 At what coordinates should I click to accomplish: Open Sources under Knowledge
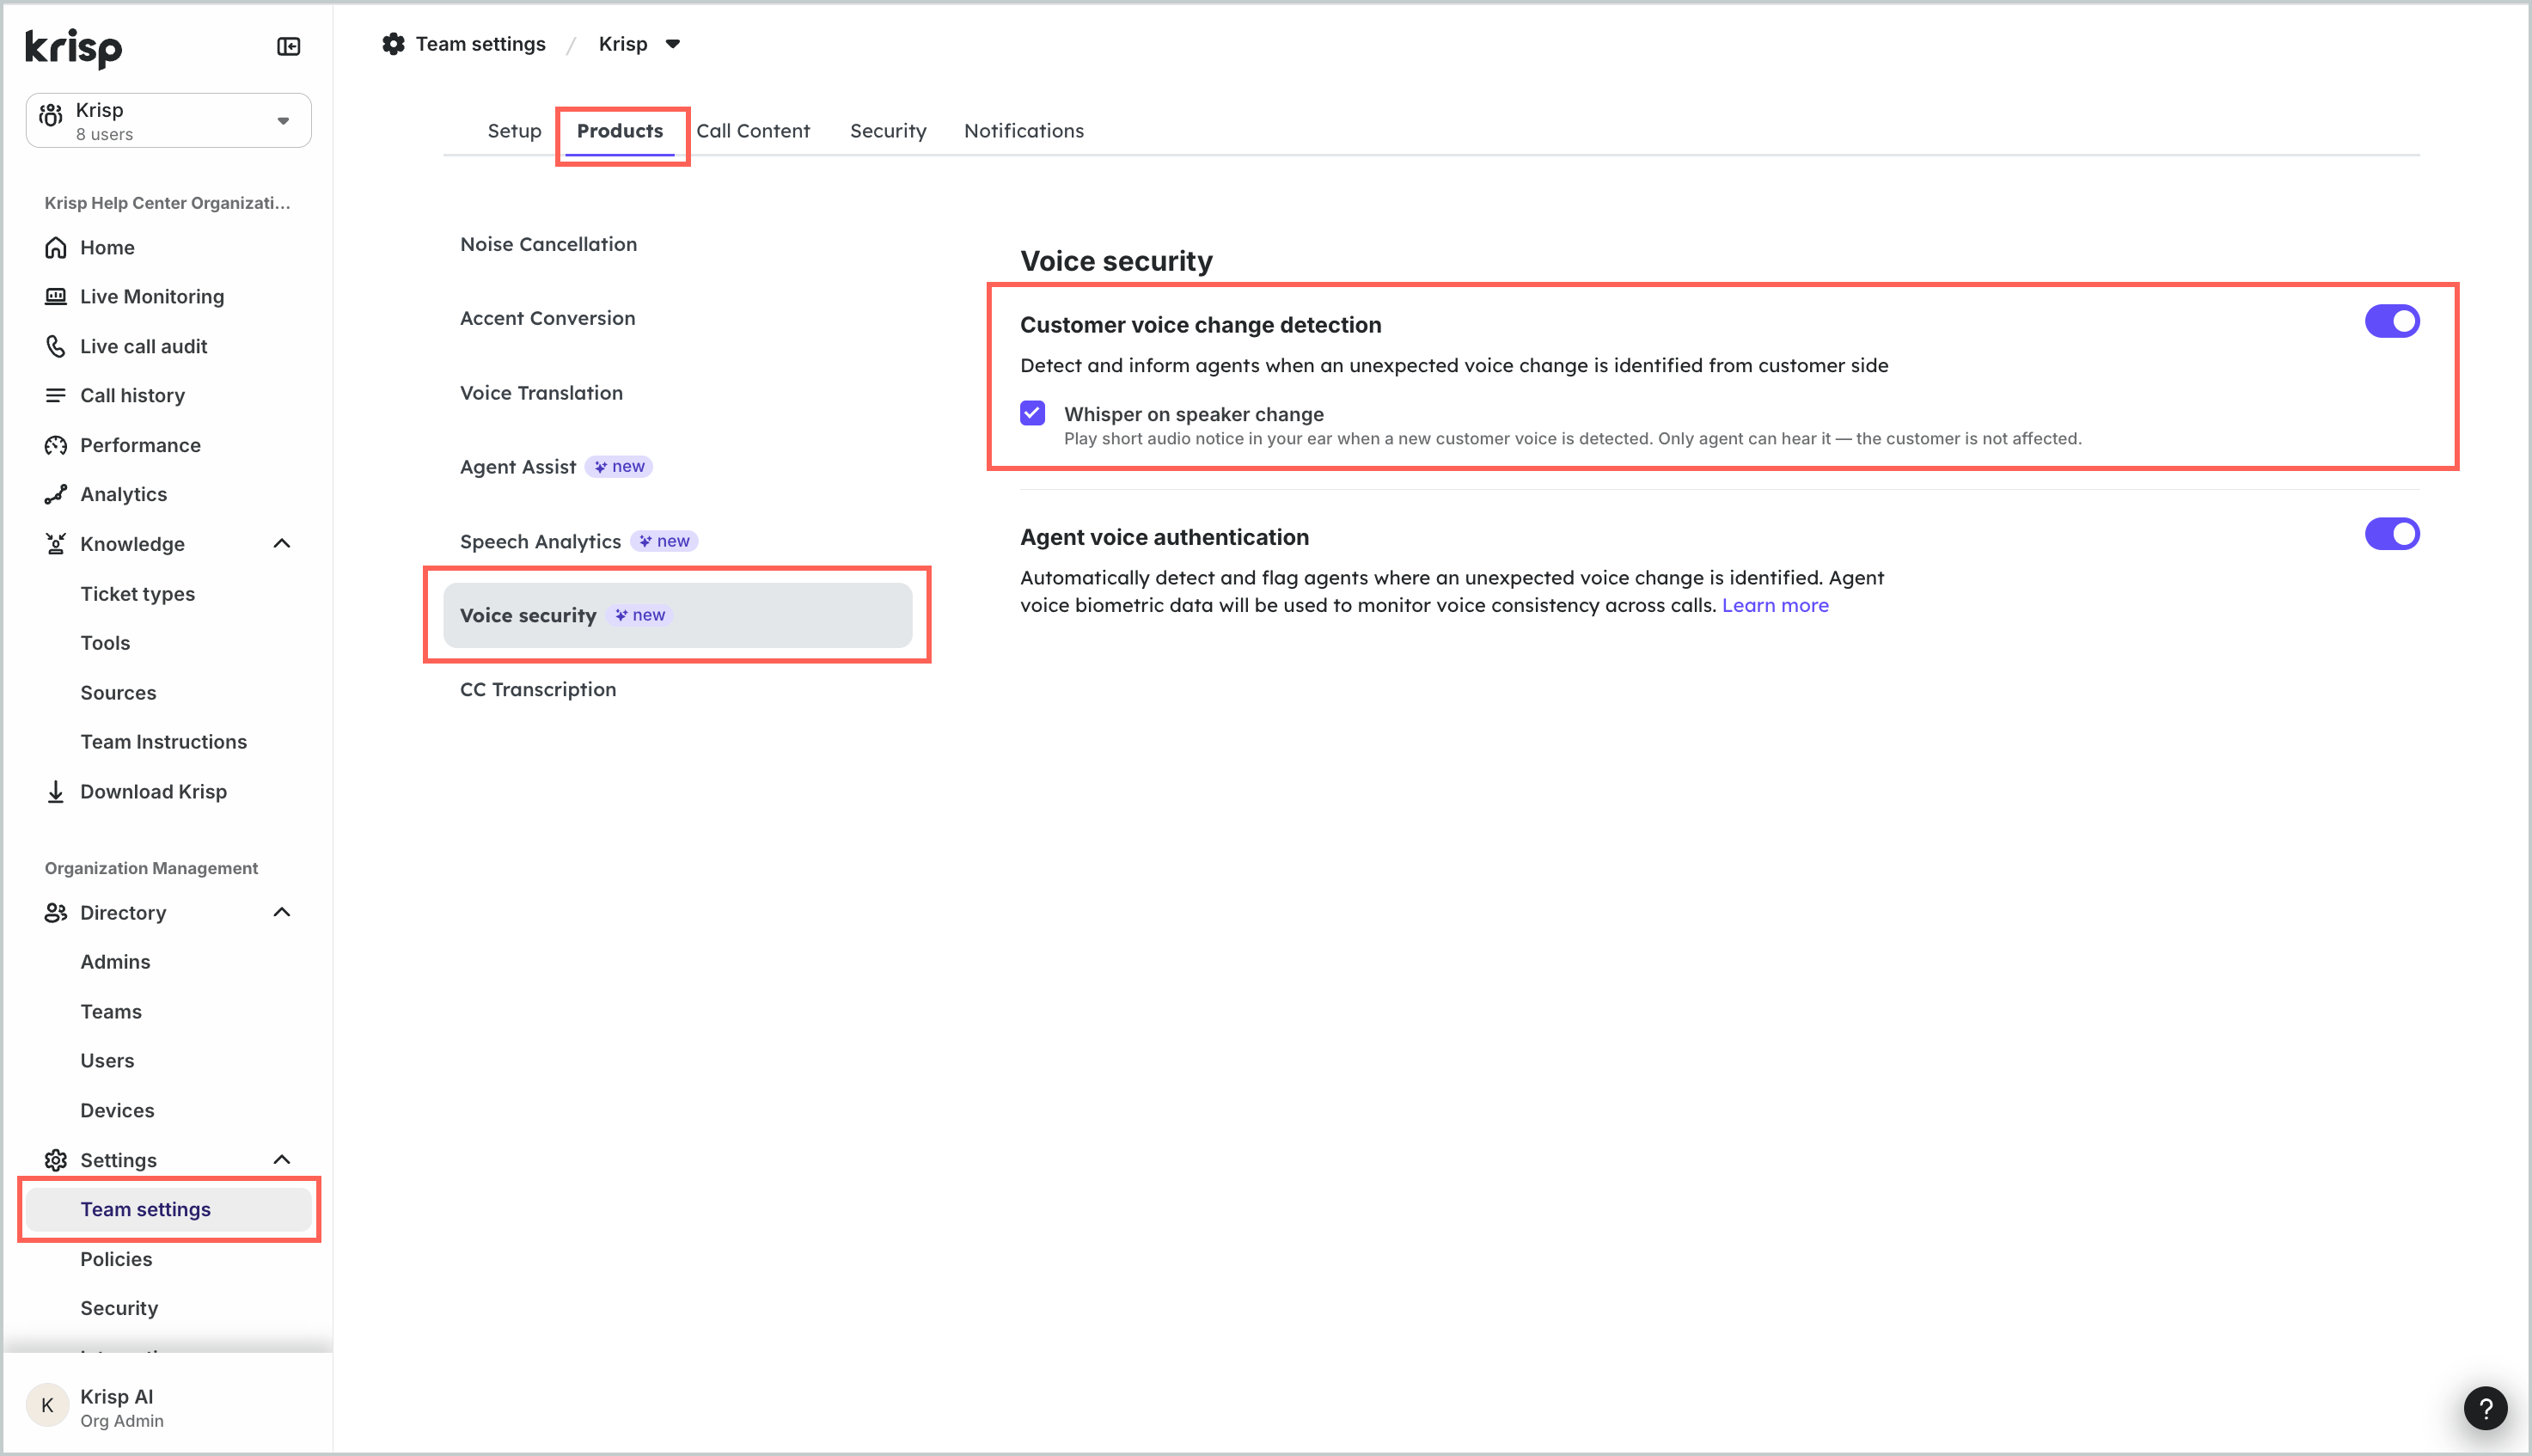pos(118,693)
